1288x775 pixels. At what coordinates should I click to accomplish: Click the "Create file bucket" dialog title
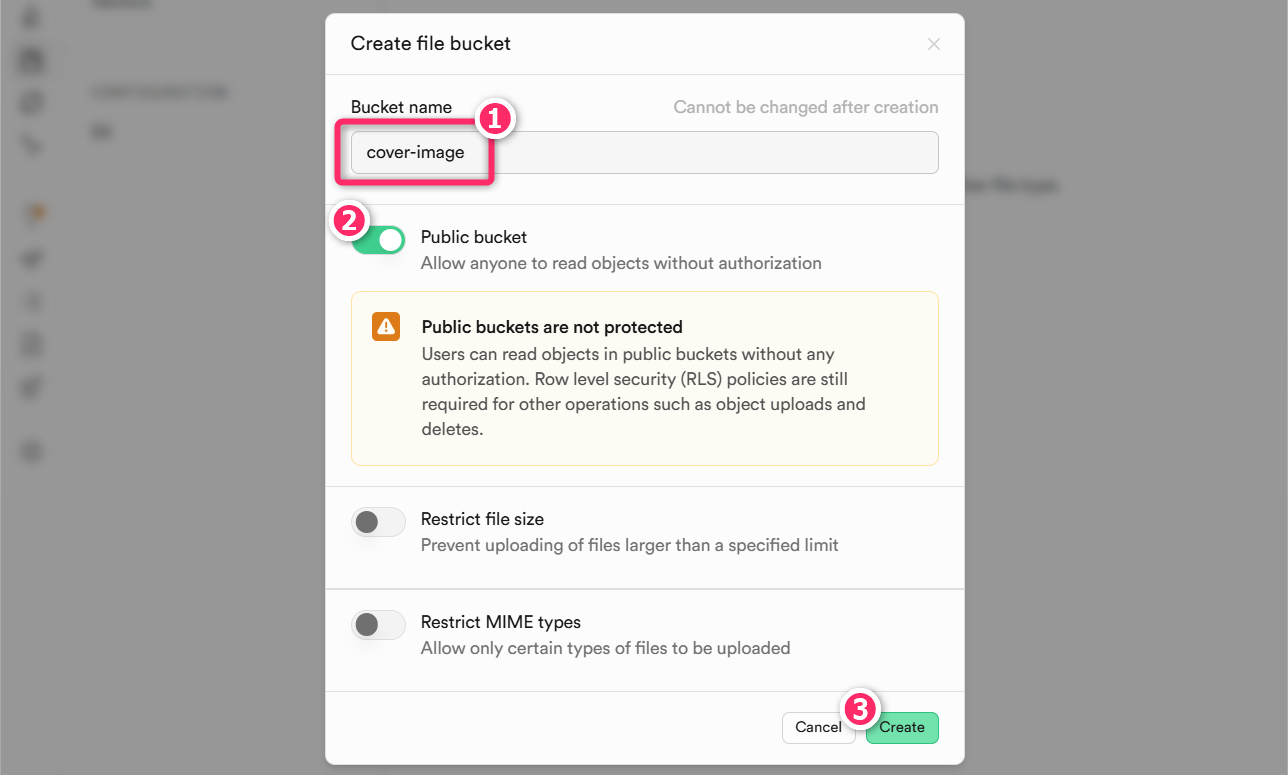[x=430, y=44]
